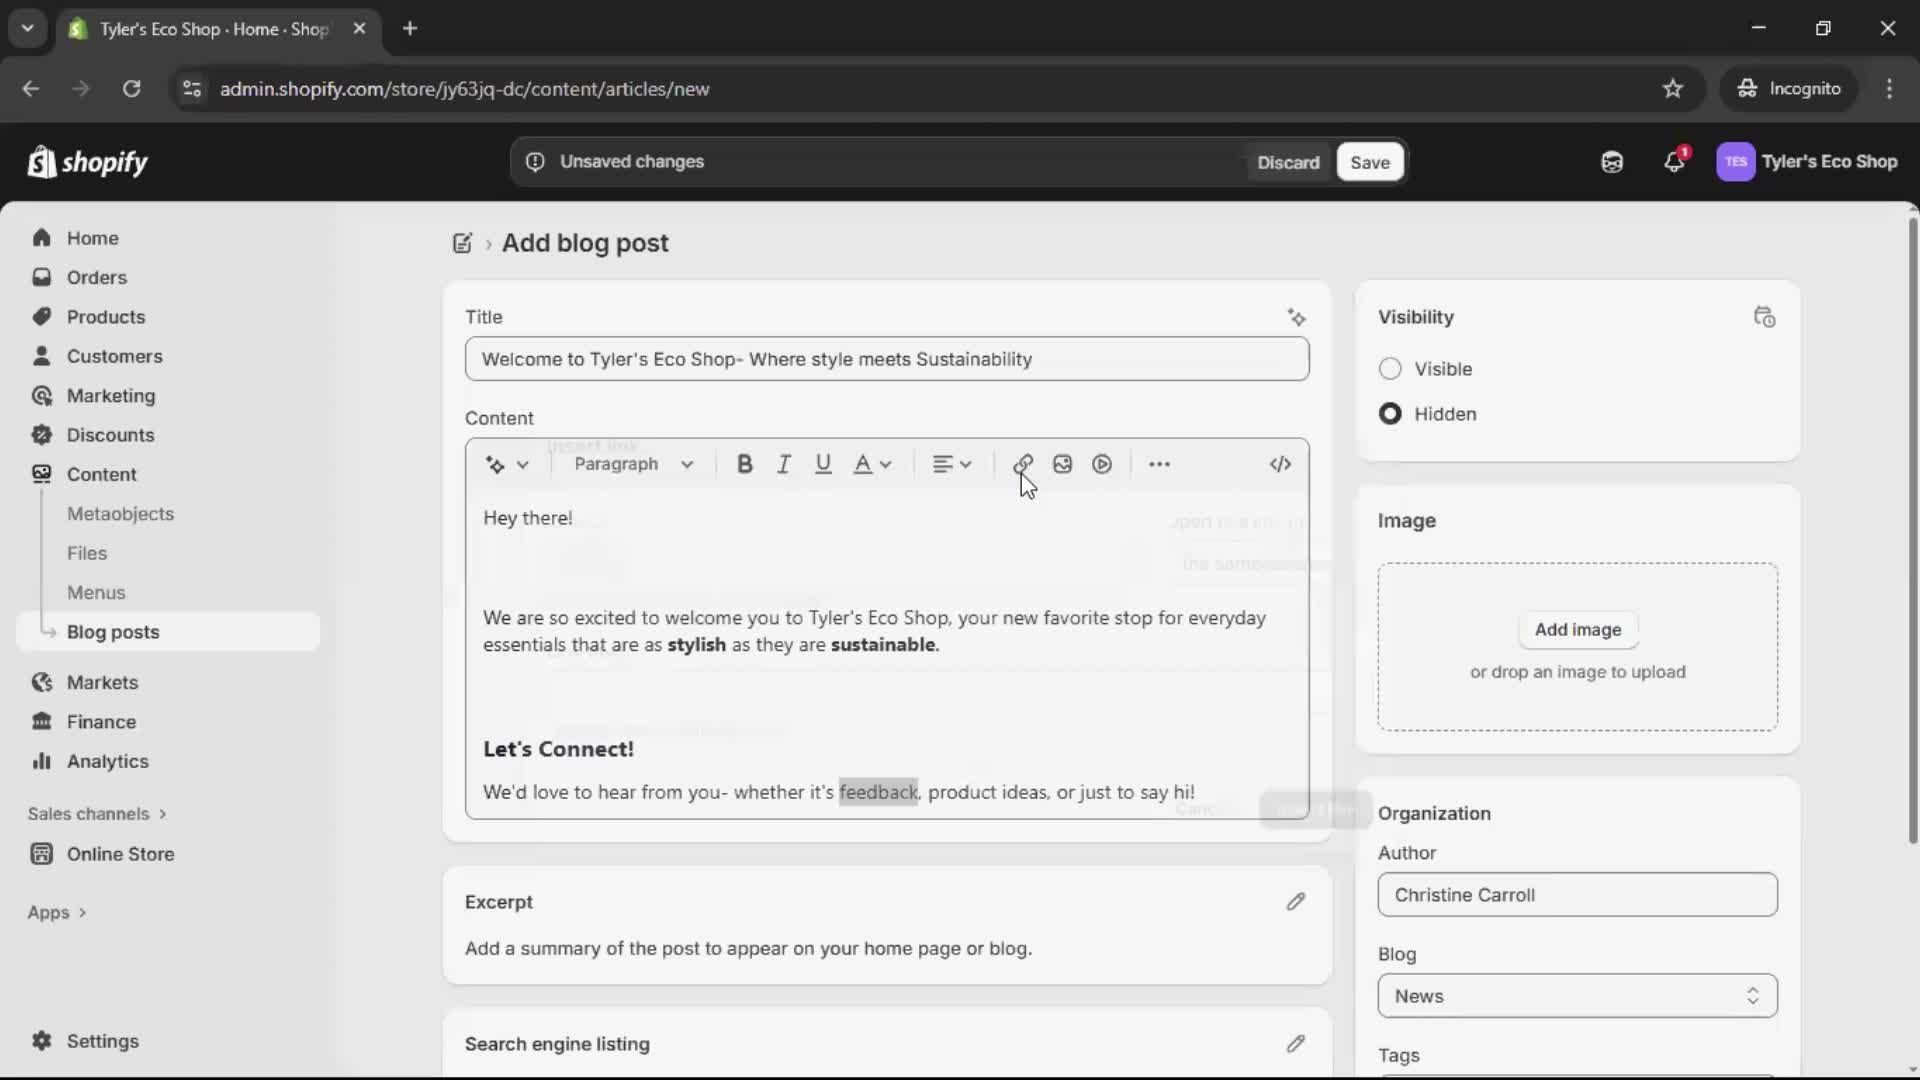Underline the selected text

point(823,463)
